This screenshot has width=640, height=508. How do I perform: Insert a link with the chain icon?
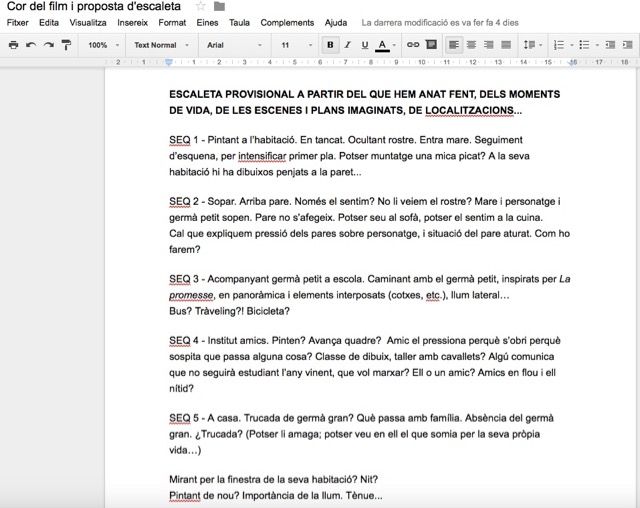point(413,45)
